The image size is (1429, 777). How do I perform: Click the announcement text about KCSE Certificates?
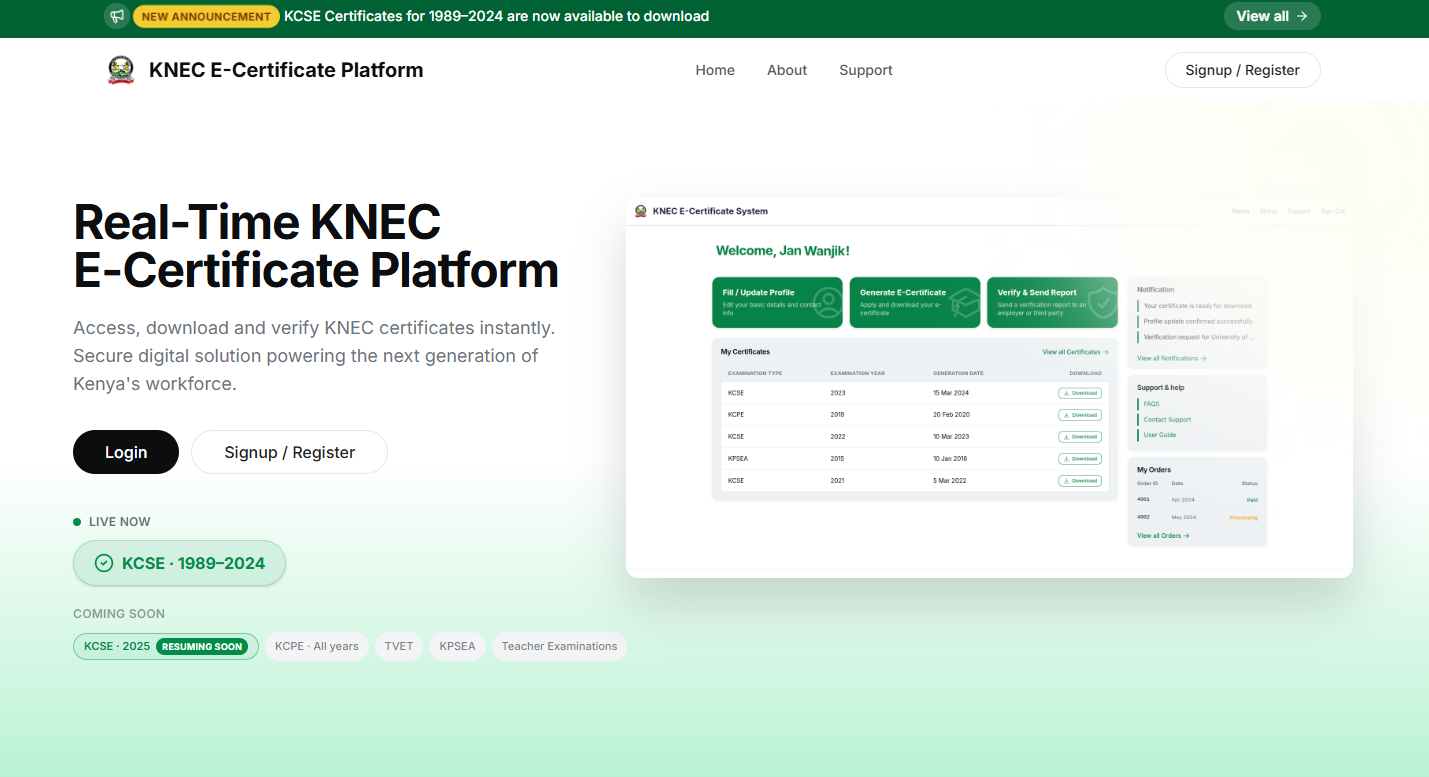pos(497,16)
